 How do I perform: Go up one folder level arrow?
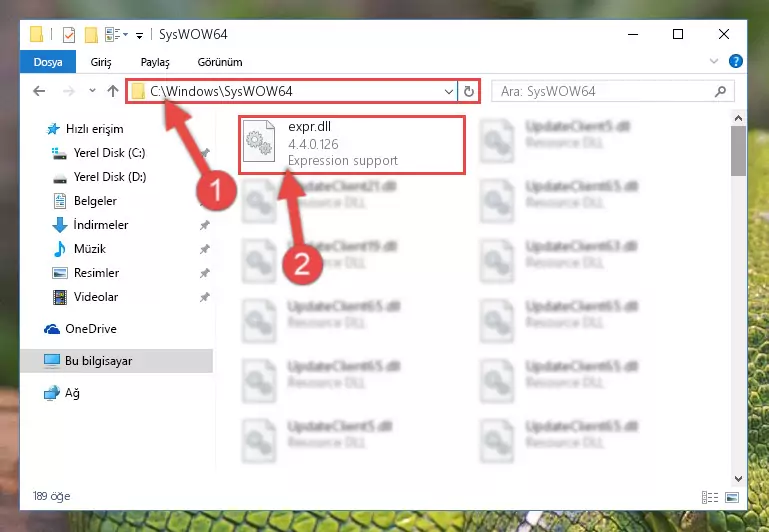point(113,91)
